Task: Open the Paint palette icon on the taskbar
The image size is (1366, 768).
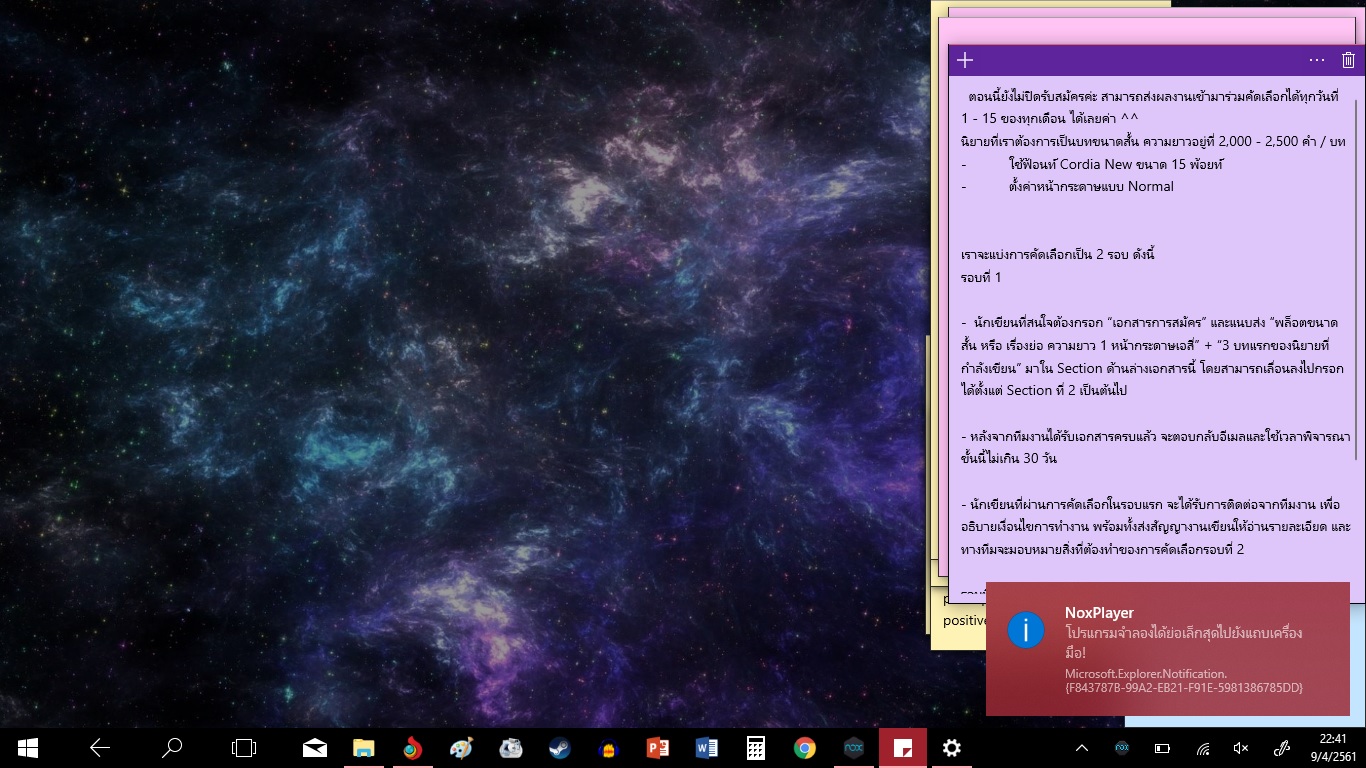Action: pos(461,748)
